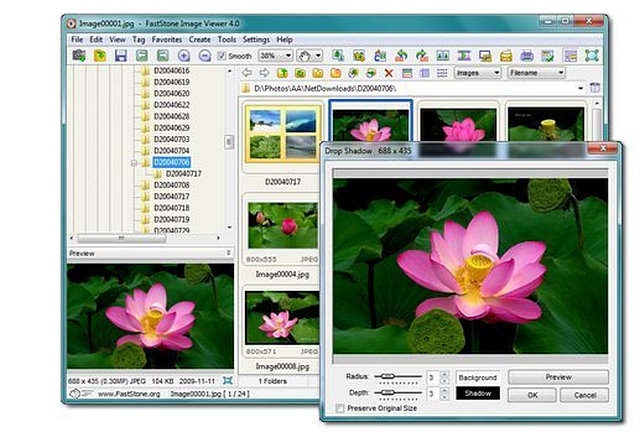This screenshot has height=438, width=640.
Task: Open the Settings menu
Action: coord(256,40)
